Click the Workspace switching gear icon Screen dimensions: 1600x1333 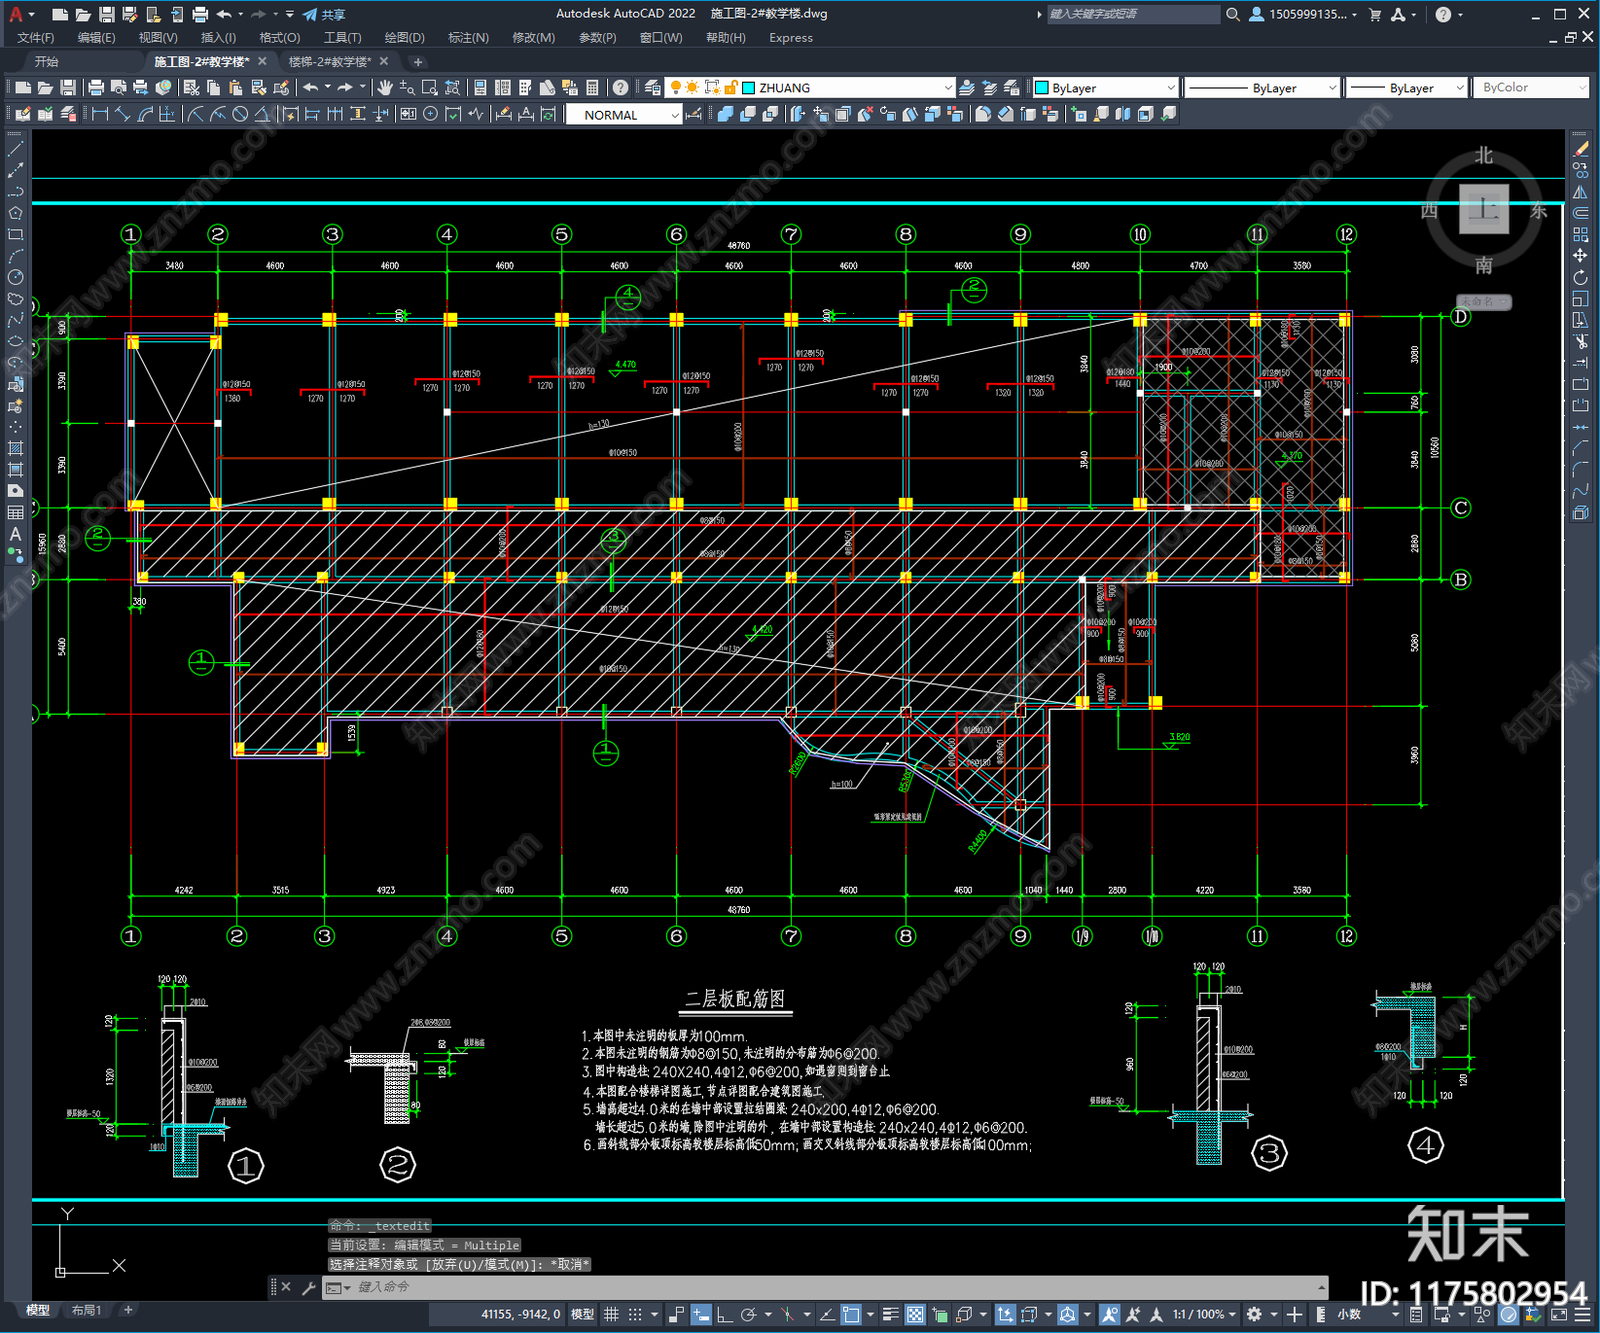click(x=1254, y=1314)
